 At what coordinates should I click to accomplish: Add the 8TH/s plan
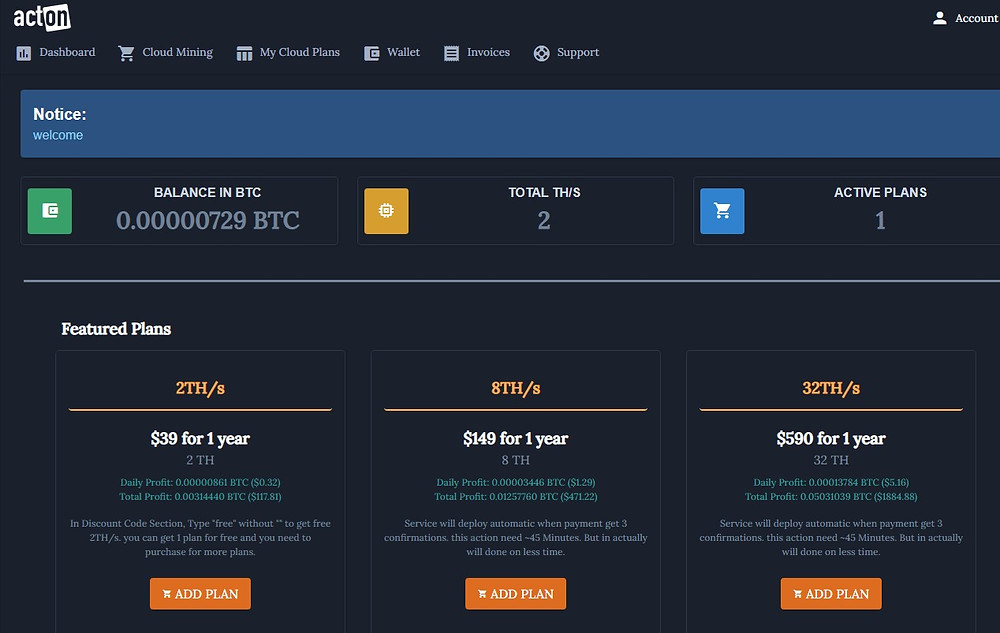point(515,593)
